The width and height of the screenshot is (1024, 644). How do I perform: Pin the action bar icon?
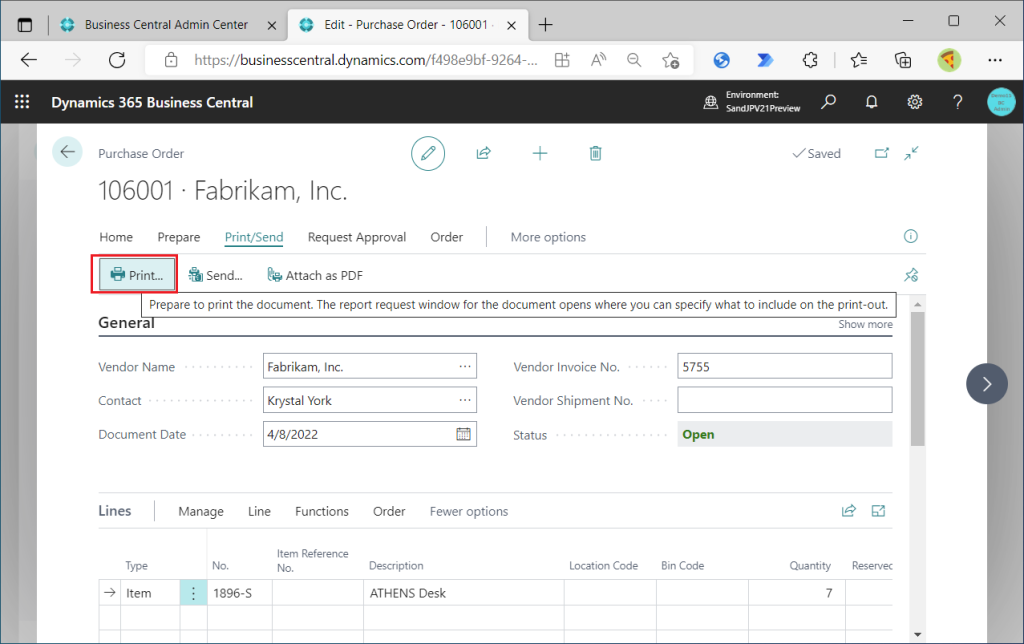tap(911, 275)
